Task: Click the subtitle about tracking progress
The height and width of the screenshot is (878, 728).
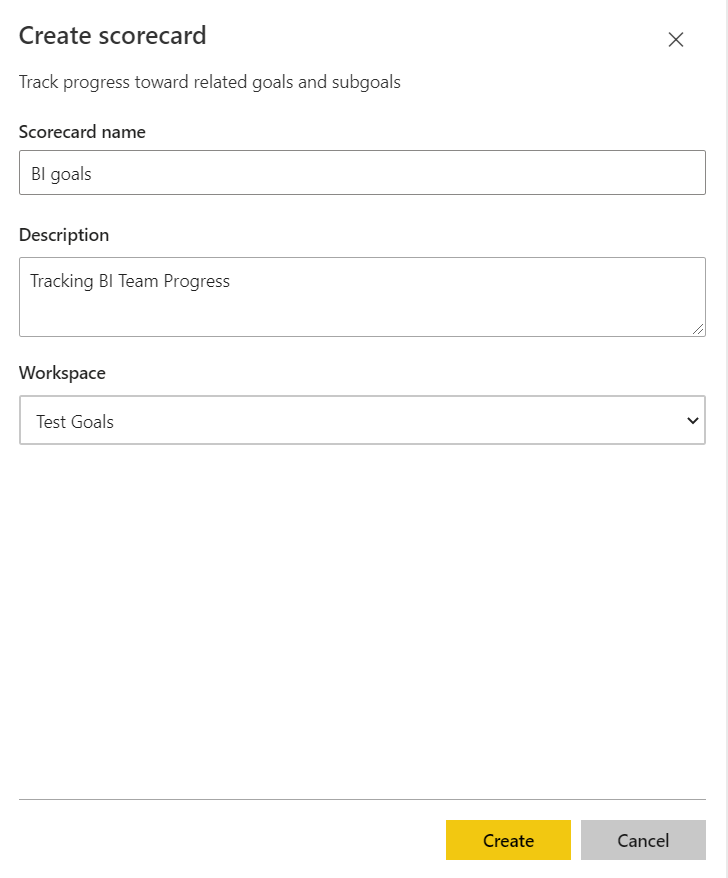Action: (x=209, y=82)
